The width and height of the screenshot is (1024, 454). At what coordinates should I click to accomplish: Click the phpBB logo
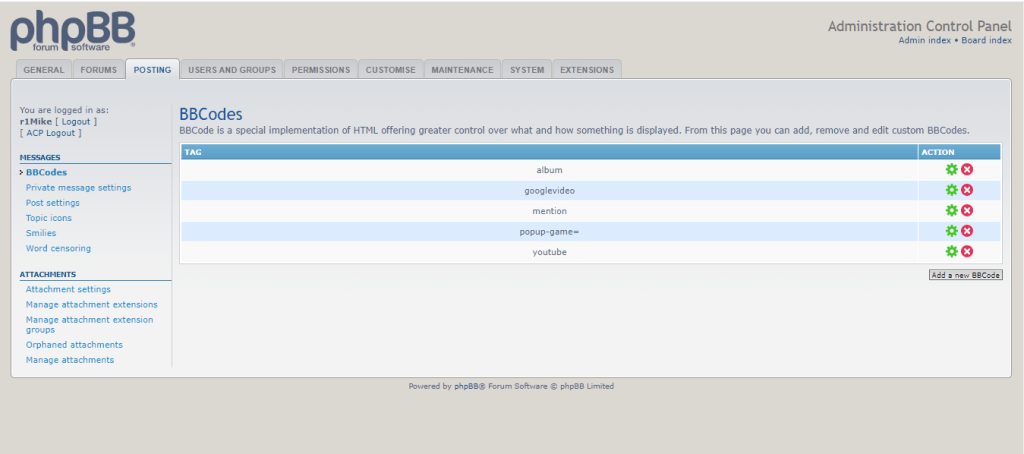click(x=72, y=32)
